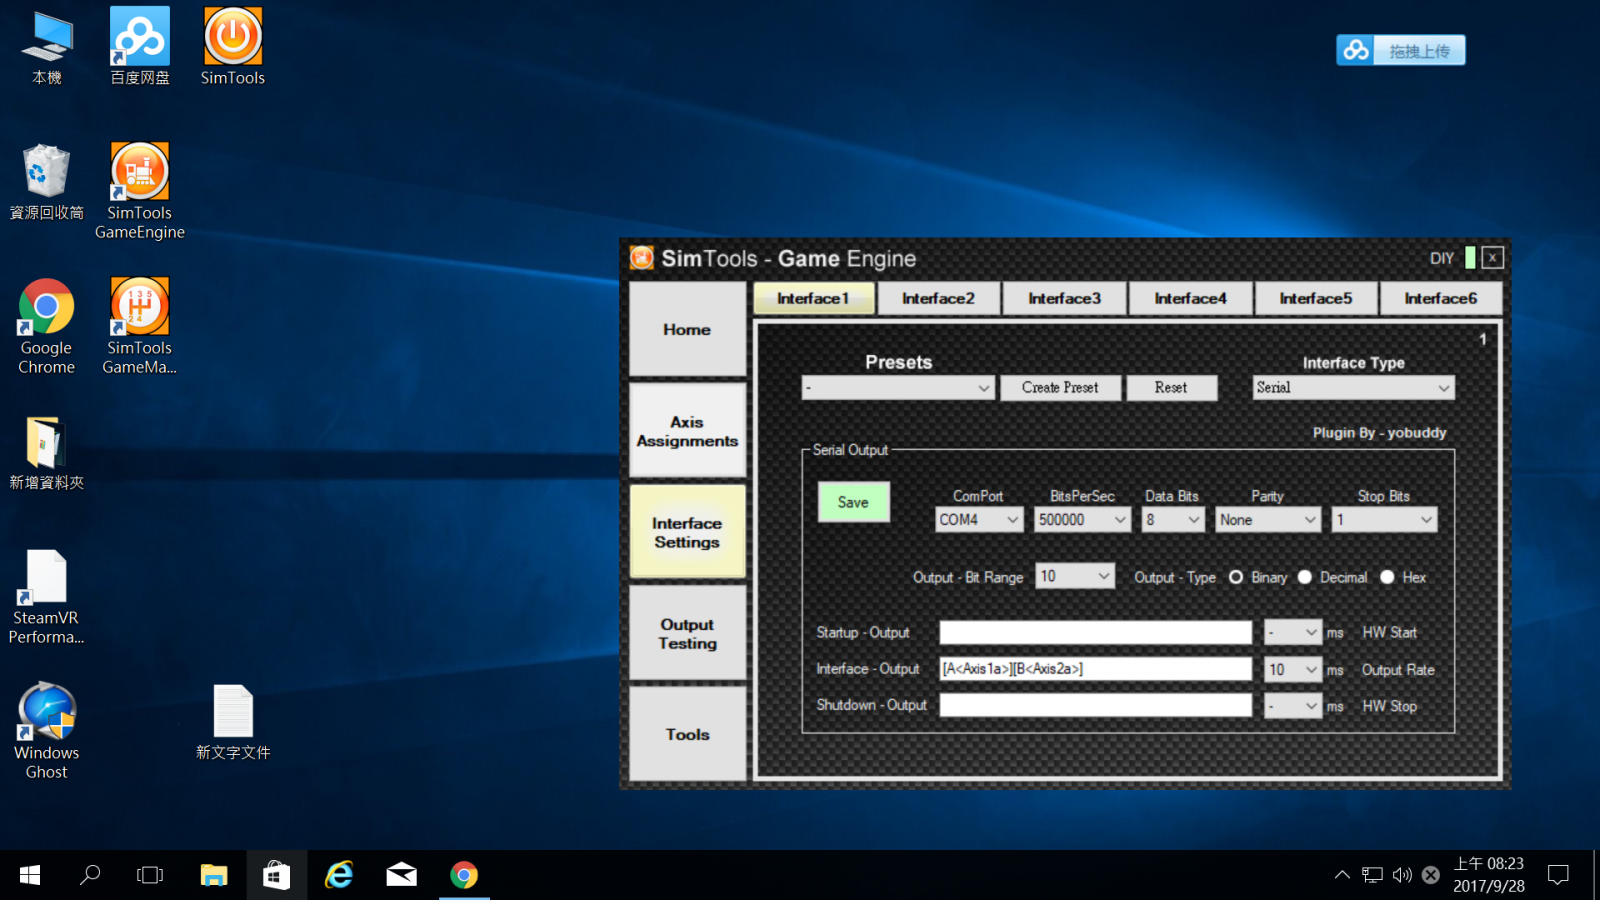Go to the Home section
This screenshot has width=1600, height=900.
[687, 329]
